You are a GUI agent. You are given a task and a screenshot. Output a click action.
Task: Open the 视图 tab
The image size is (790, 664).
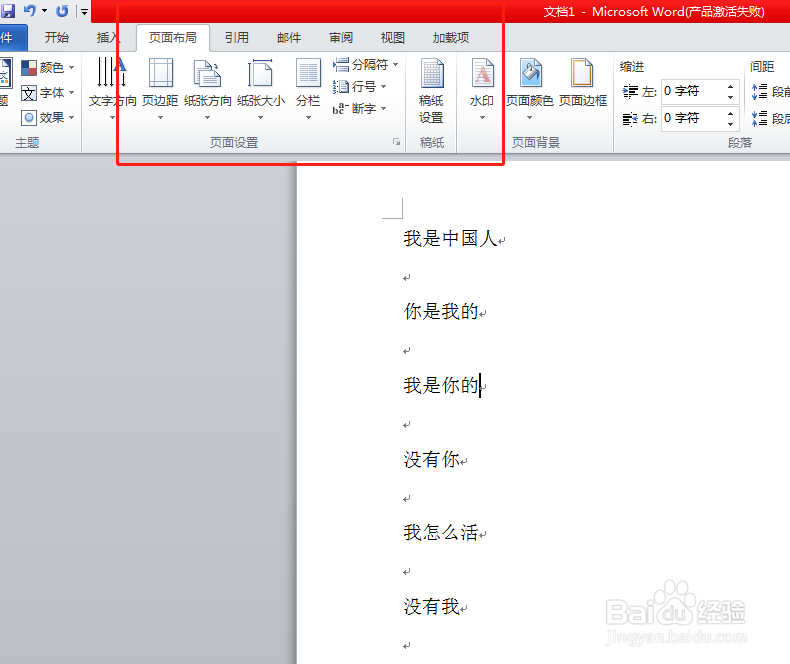pos(393,38)
